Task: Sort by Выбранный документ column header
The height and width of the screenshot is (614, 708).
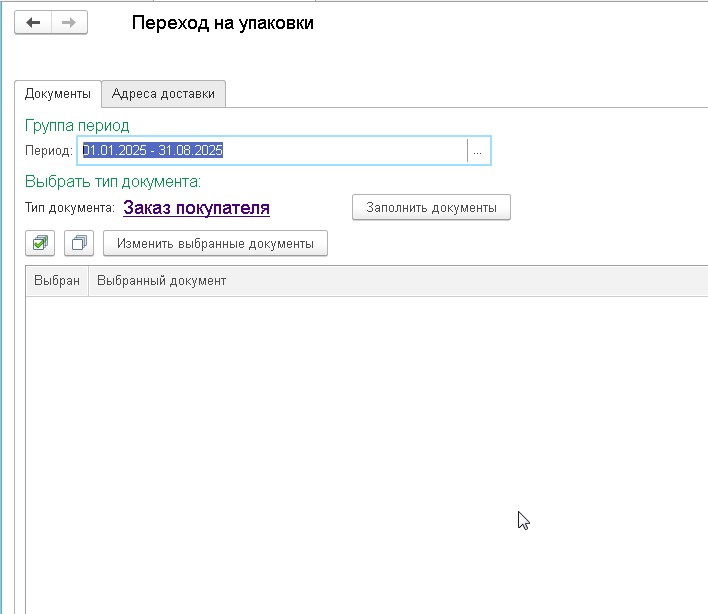Action: tap(161, 281)
